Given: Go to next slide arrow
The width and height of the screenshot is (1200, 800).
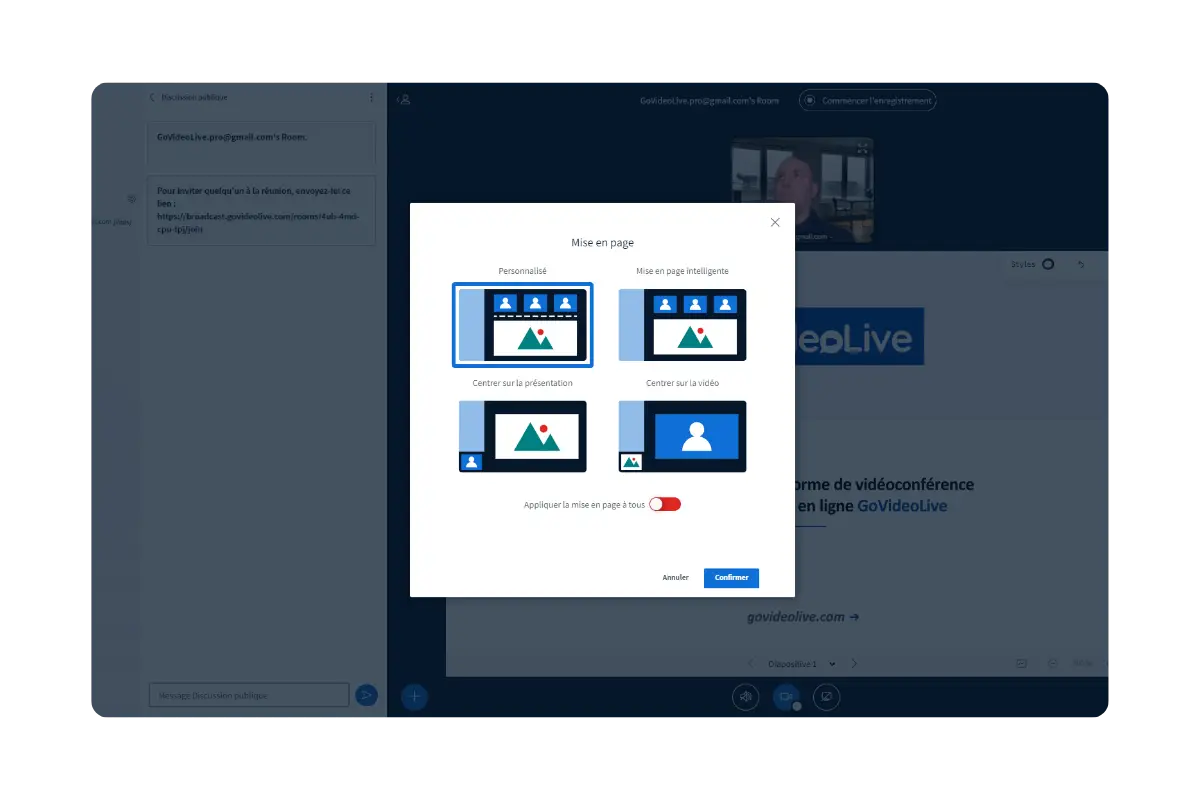Looking at the screenshot, I should (854, 664).
